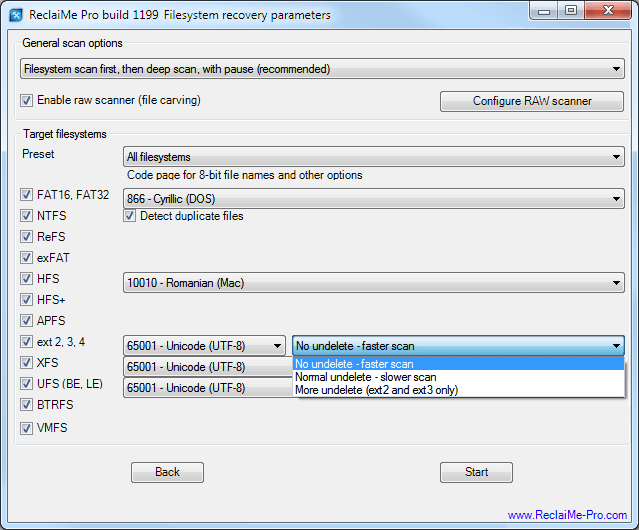639x530 pixels.
Task: Click the Configure RAW scanner button
Action: pyautogui.click(x=532, y=101)
